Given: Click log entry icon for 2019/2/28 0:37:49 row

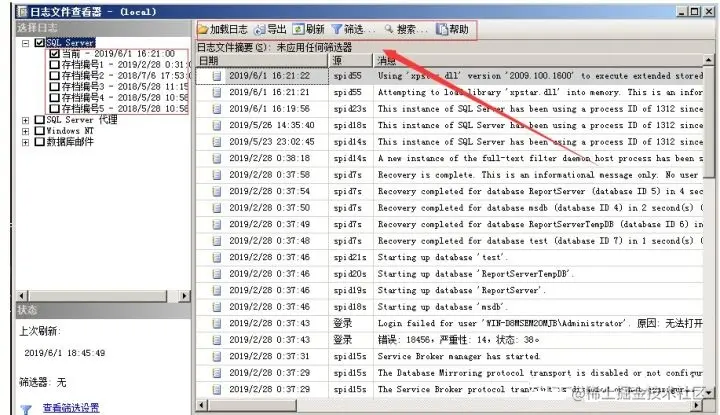Looking at the screenshot, I should point(217,224).
